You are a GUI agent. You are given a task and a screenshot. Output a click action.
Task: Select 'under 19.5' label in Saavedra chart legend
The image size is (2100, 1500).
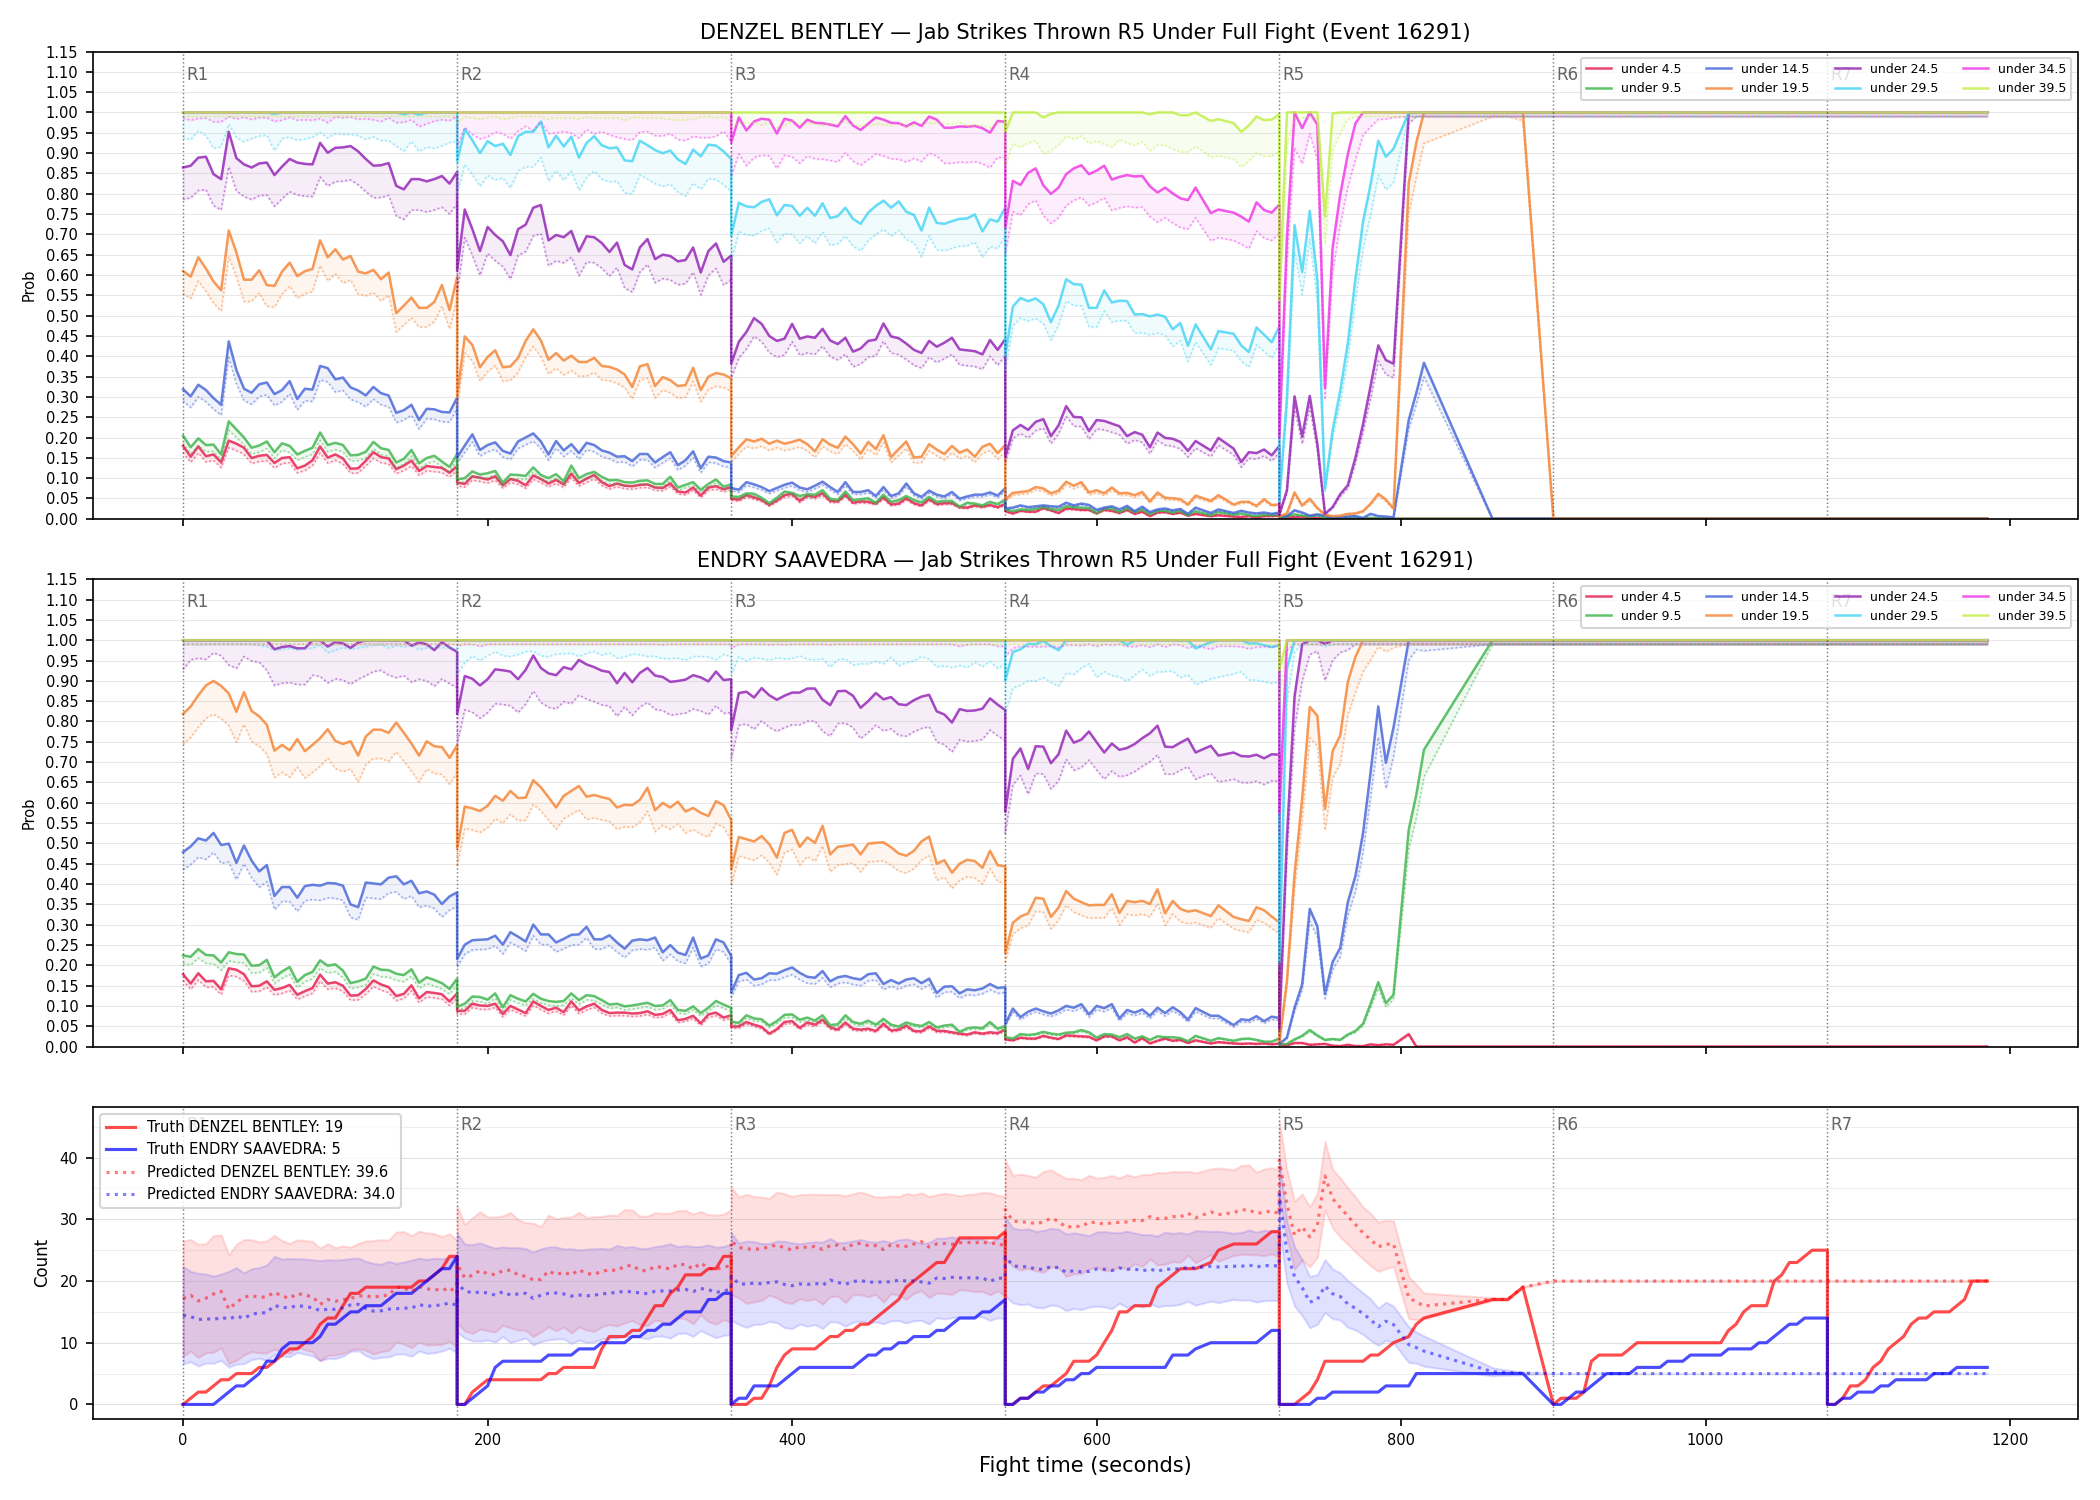pos(1774,616)
